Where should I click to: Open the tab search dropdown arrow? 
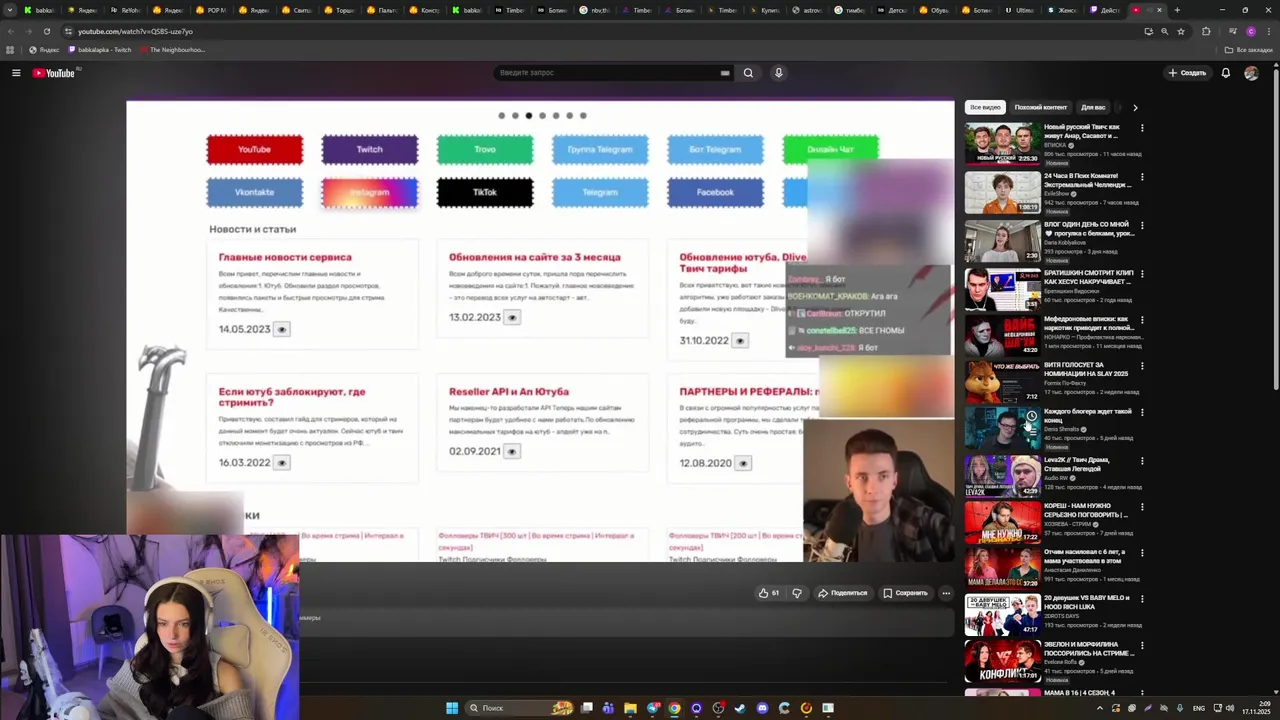(x=11, y=10)
